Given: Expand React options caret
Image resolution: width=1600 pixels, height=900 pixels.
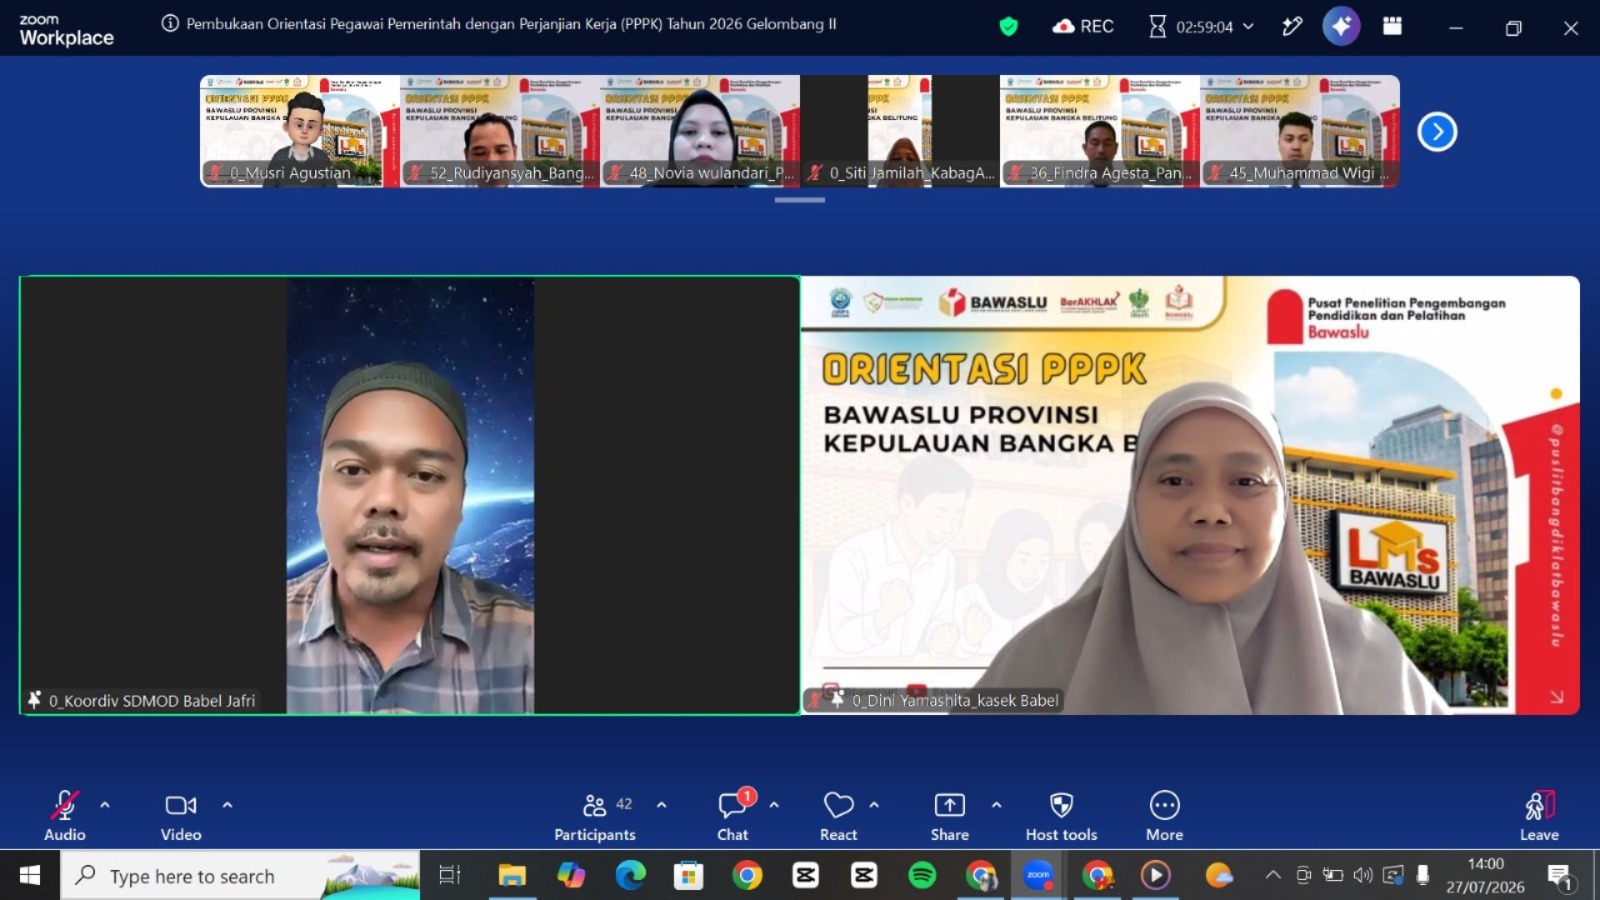Looking at the screenshot, I should pos(874,805).
